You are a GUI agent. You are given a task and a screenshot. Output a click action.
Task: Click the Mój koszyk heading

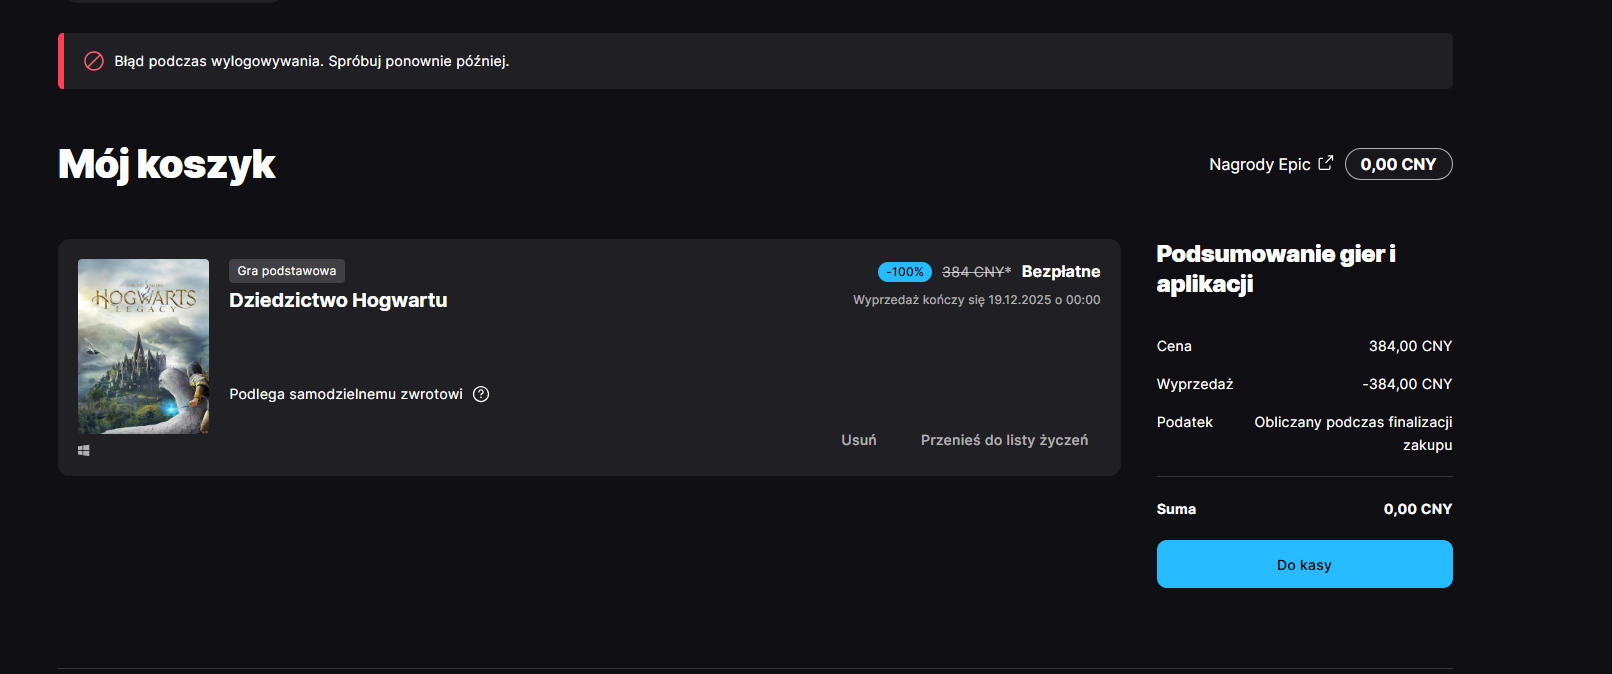coord(167,165)
